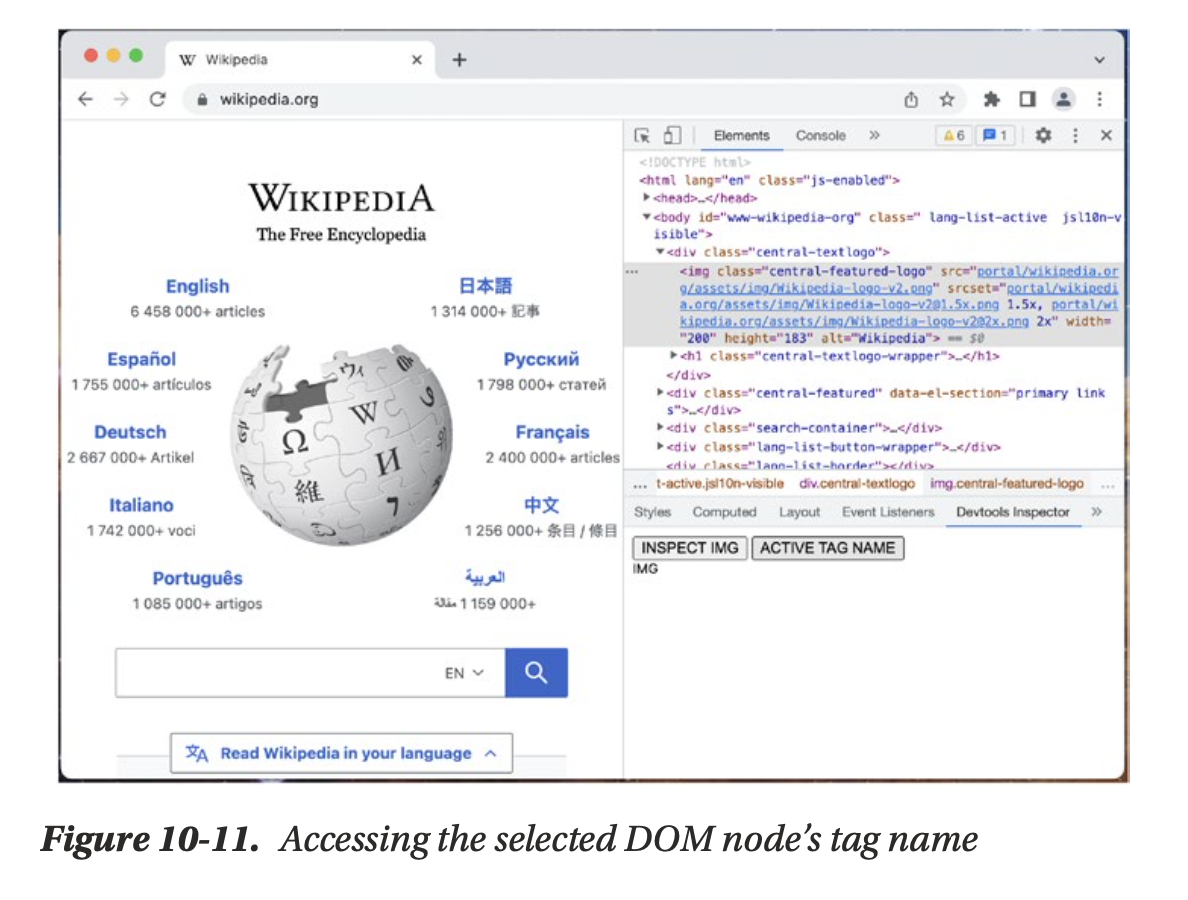The image size is (1188, 900).
Task: Toggle device toolbar in DevTools
Action: (x=672, y=136)
